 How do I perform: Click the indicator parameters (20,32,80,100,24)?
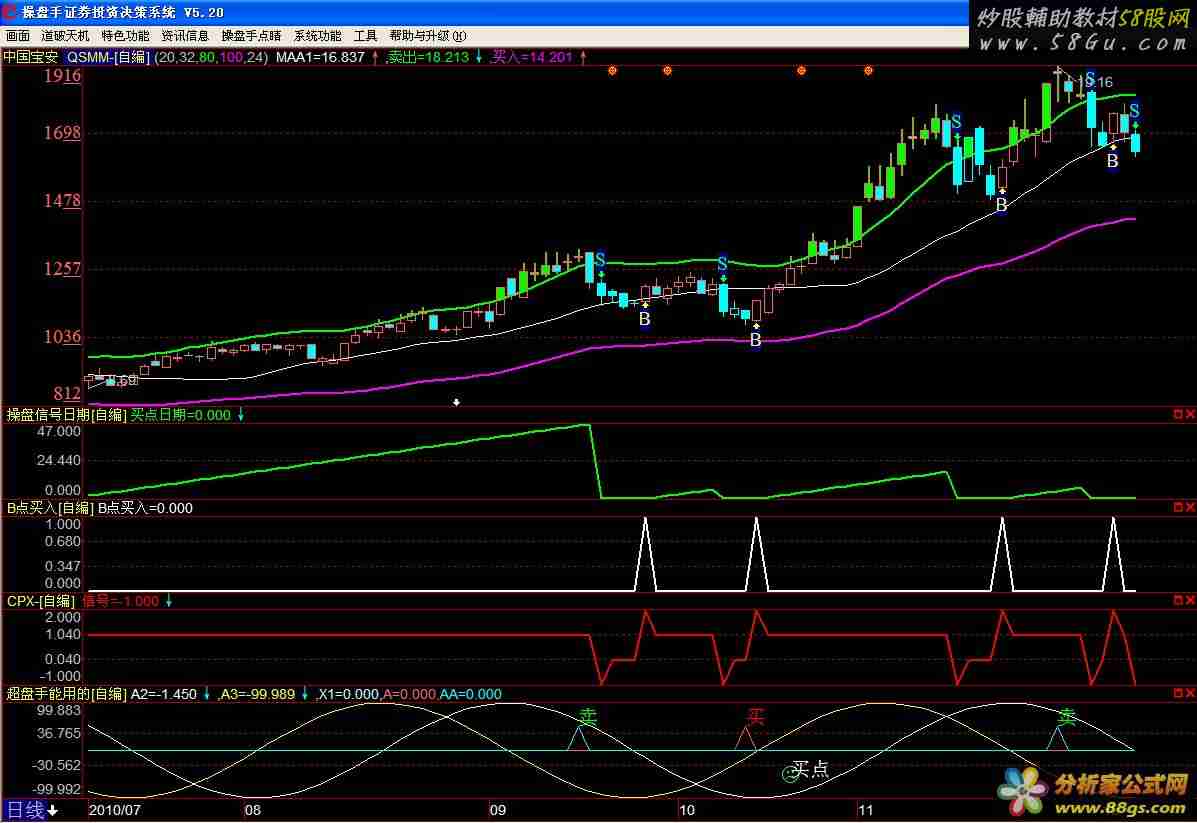point(211,57)
